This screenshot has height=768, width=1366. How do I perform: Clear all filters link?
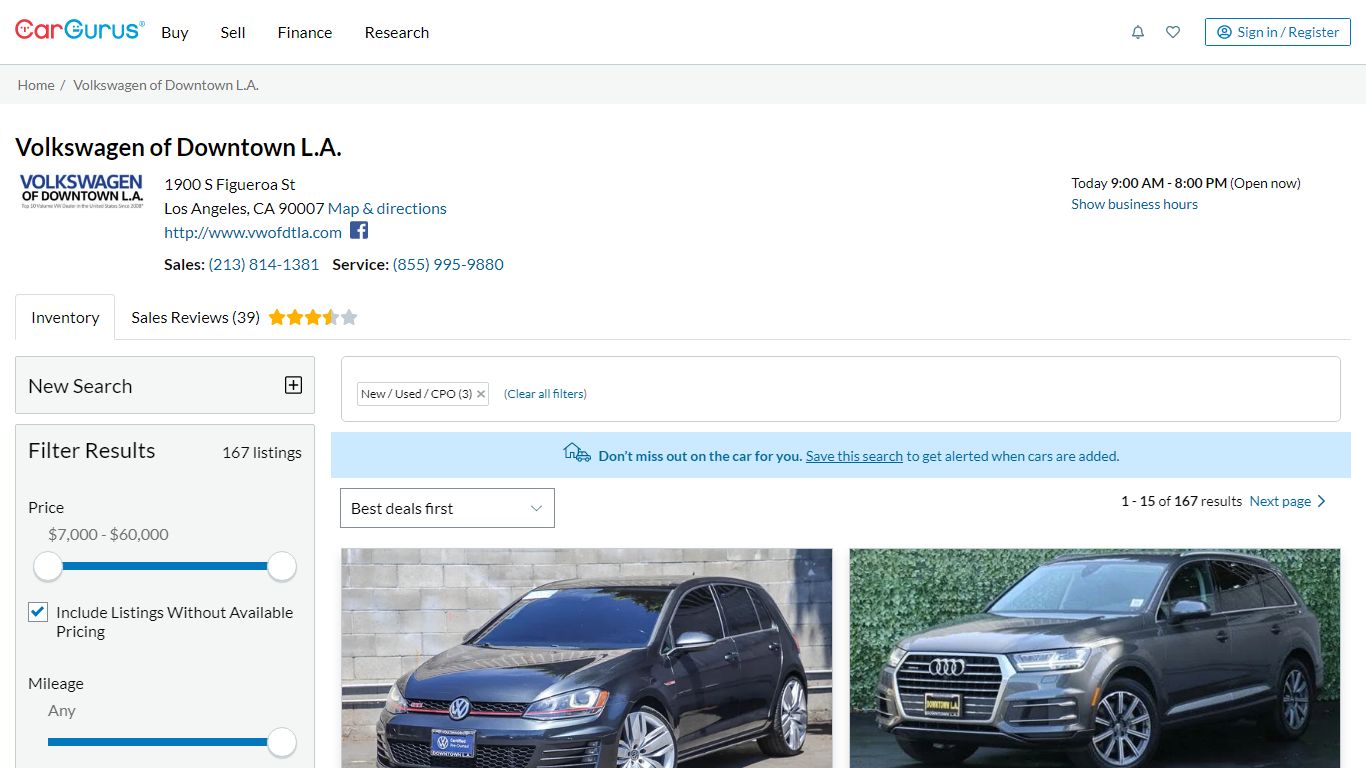(545, 394)
